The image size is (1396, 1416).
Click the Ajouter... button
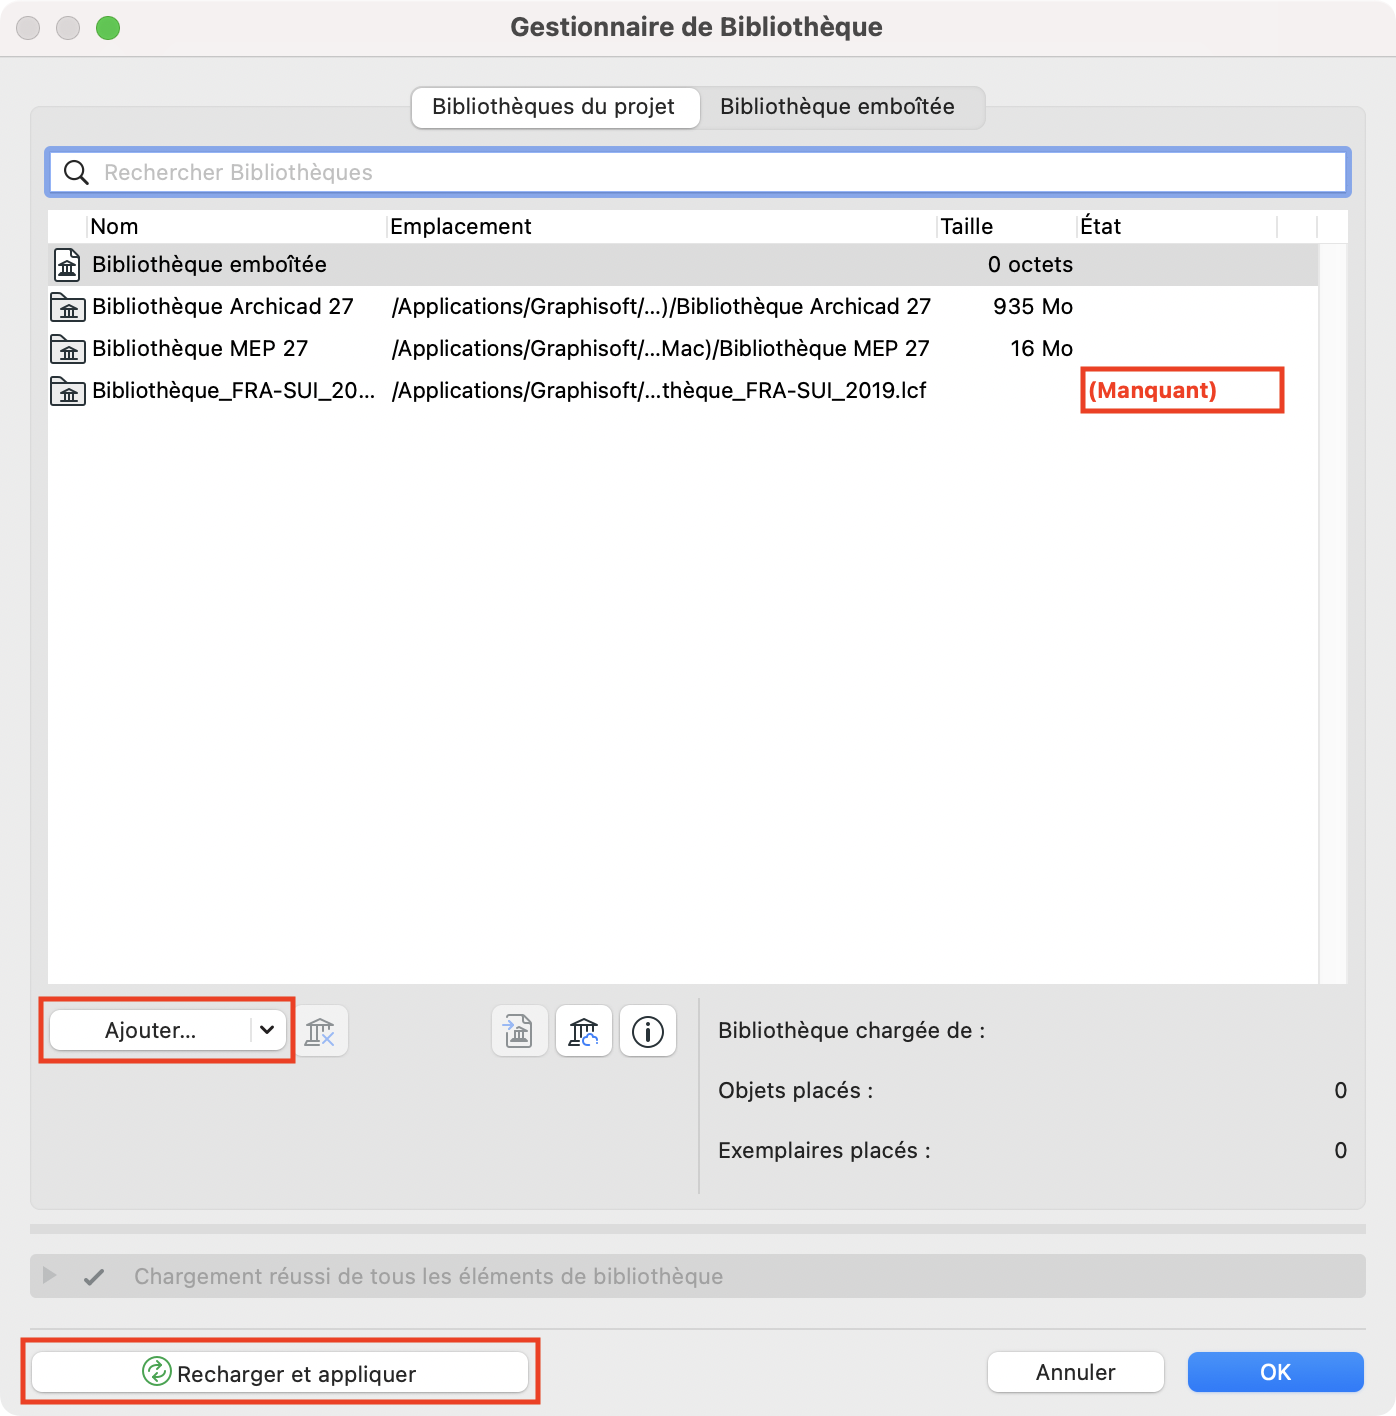(150, 1031)
